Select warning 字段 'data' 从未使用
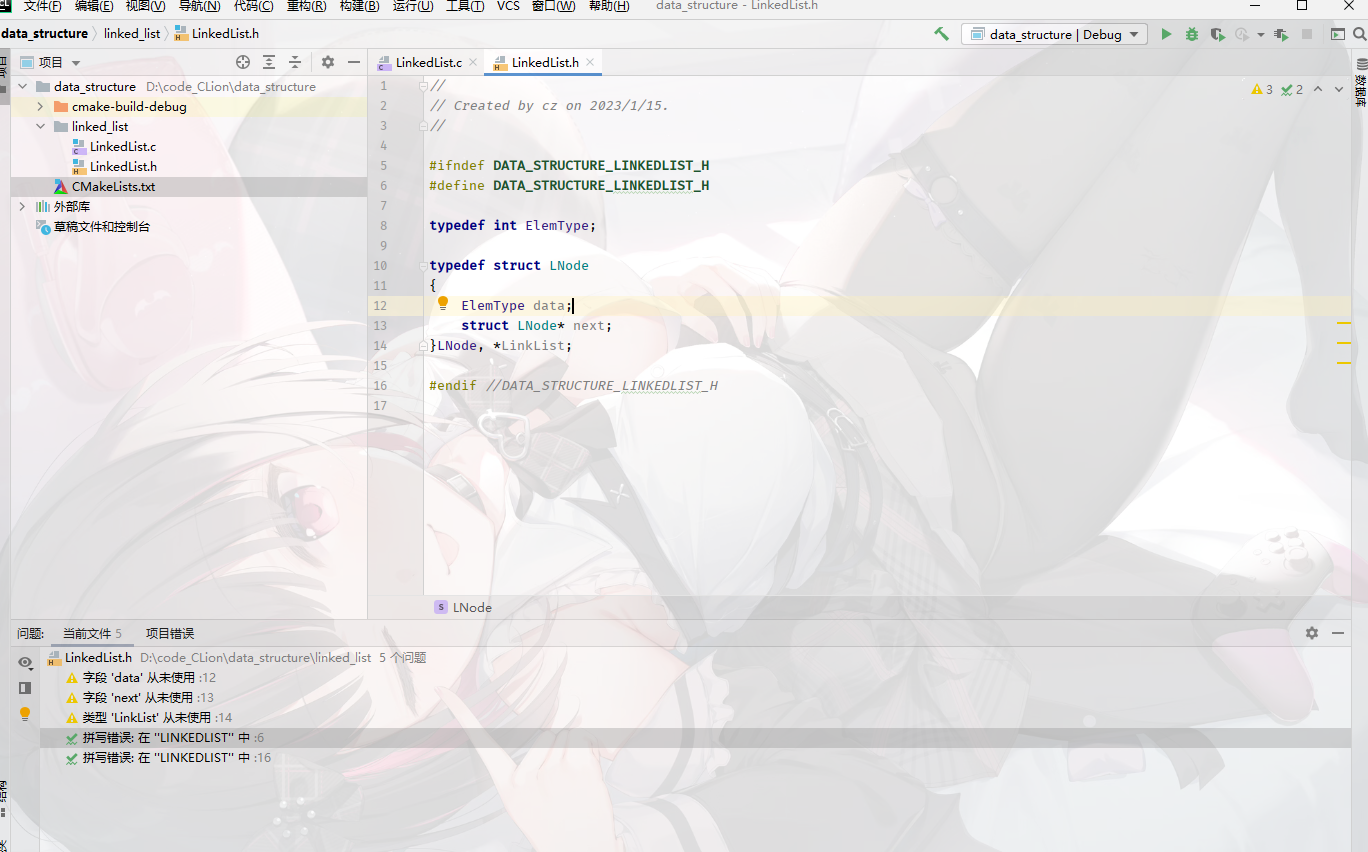 141,678
